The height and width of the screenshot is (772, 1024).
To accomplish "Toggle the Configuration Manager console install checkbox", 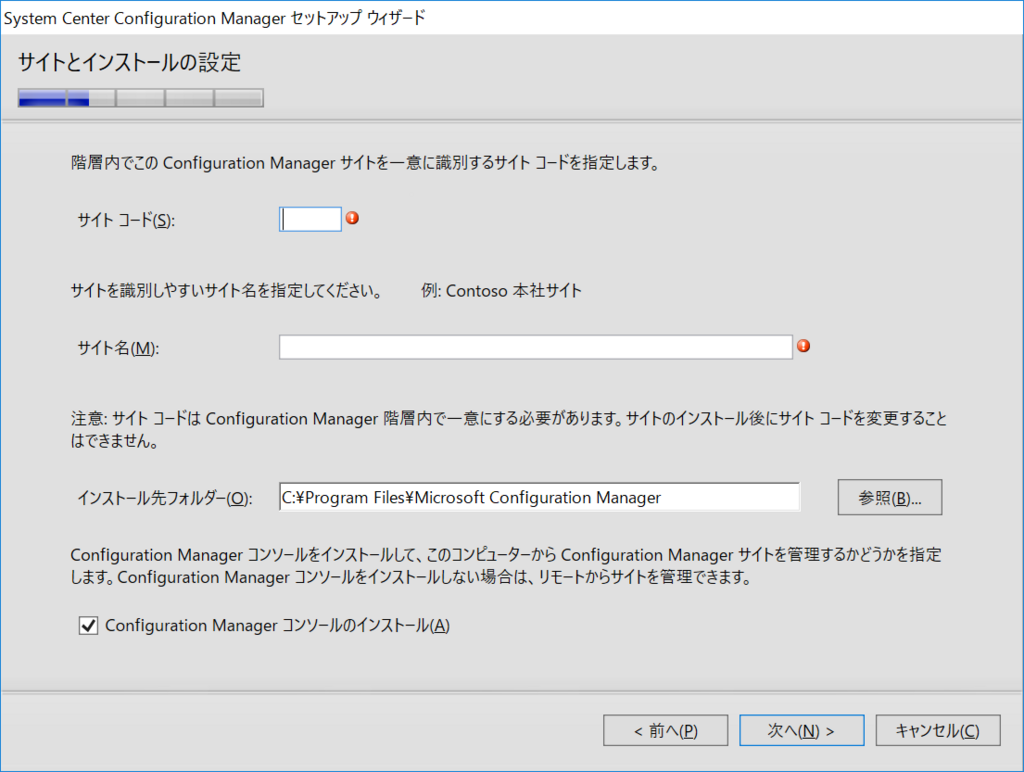I will pos(88,626).
